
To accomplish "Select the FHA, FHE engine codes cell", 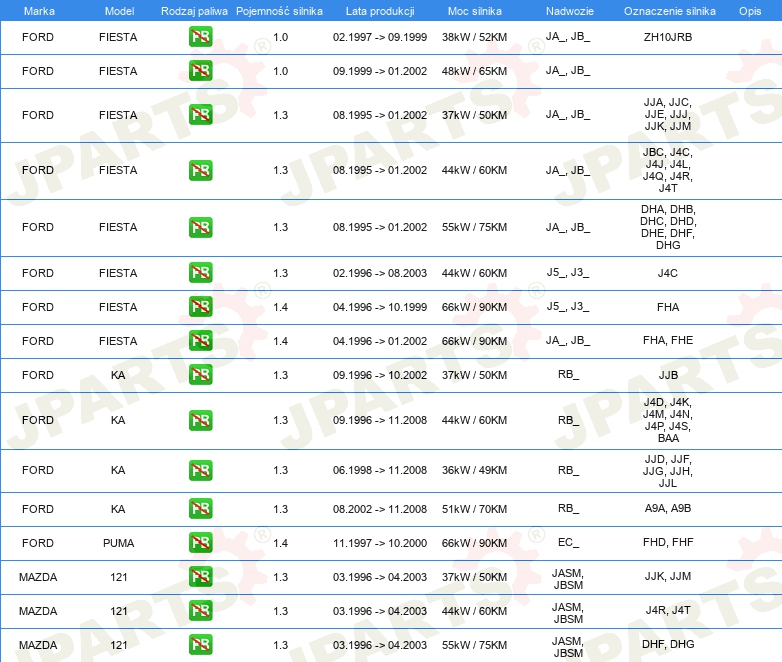I will (668, 340).
